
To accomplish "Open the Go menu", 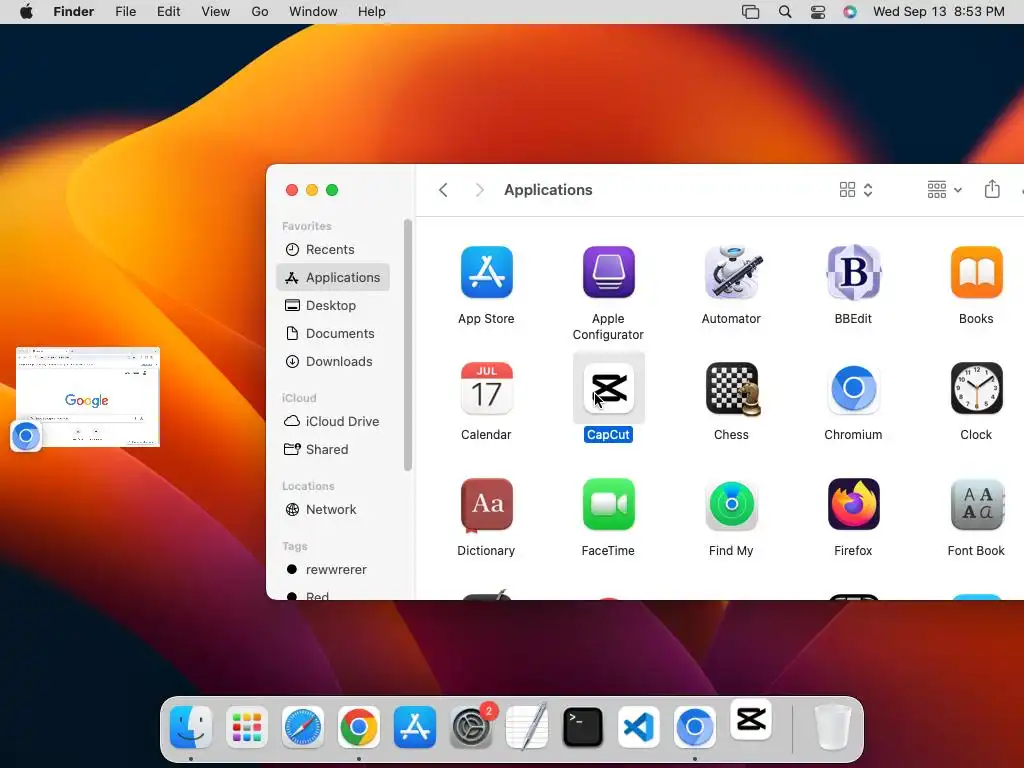I will (x=260, y=12).
